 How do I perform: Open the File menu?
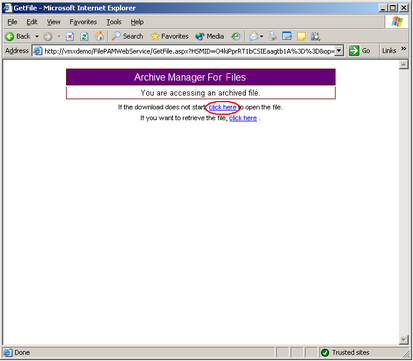pyautogui.click(x=12, y=22)
